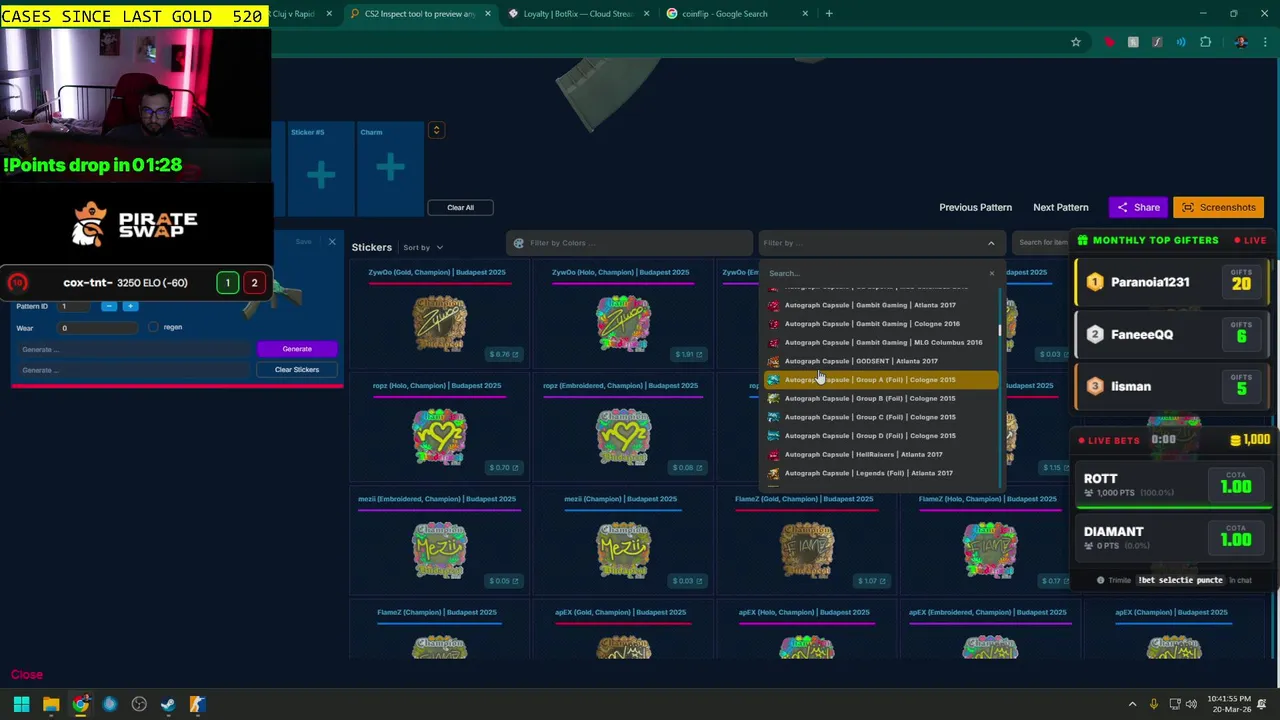Pick ZywOo (Gold, Champion) sticker thumbnail
Image resolution: width=1280 pixels, height=720 pixels.
coord(439,324)
